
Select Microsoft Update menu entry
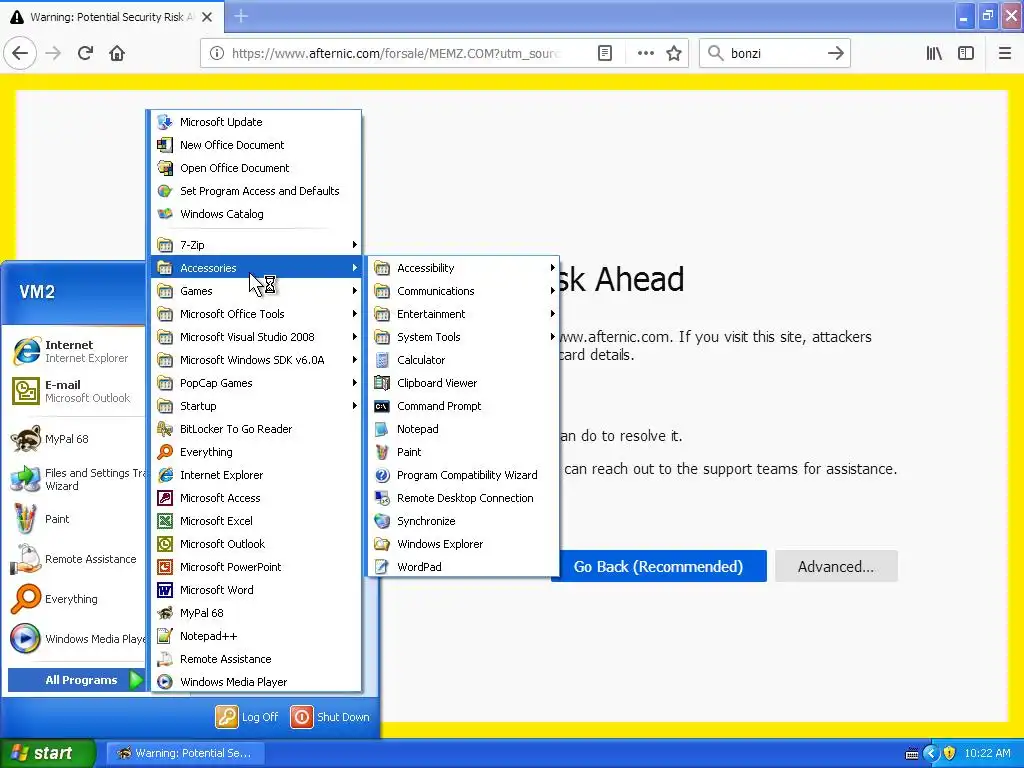click(256, 122)
